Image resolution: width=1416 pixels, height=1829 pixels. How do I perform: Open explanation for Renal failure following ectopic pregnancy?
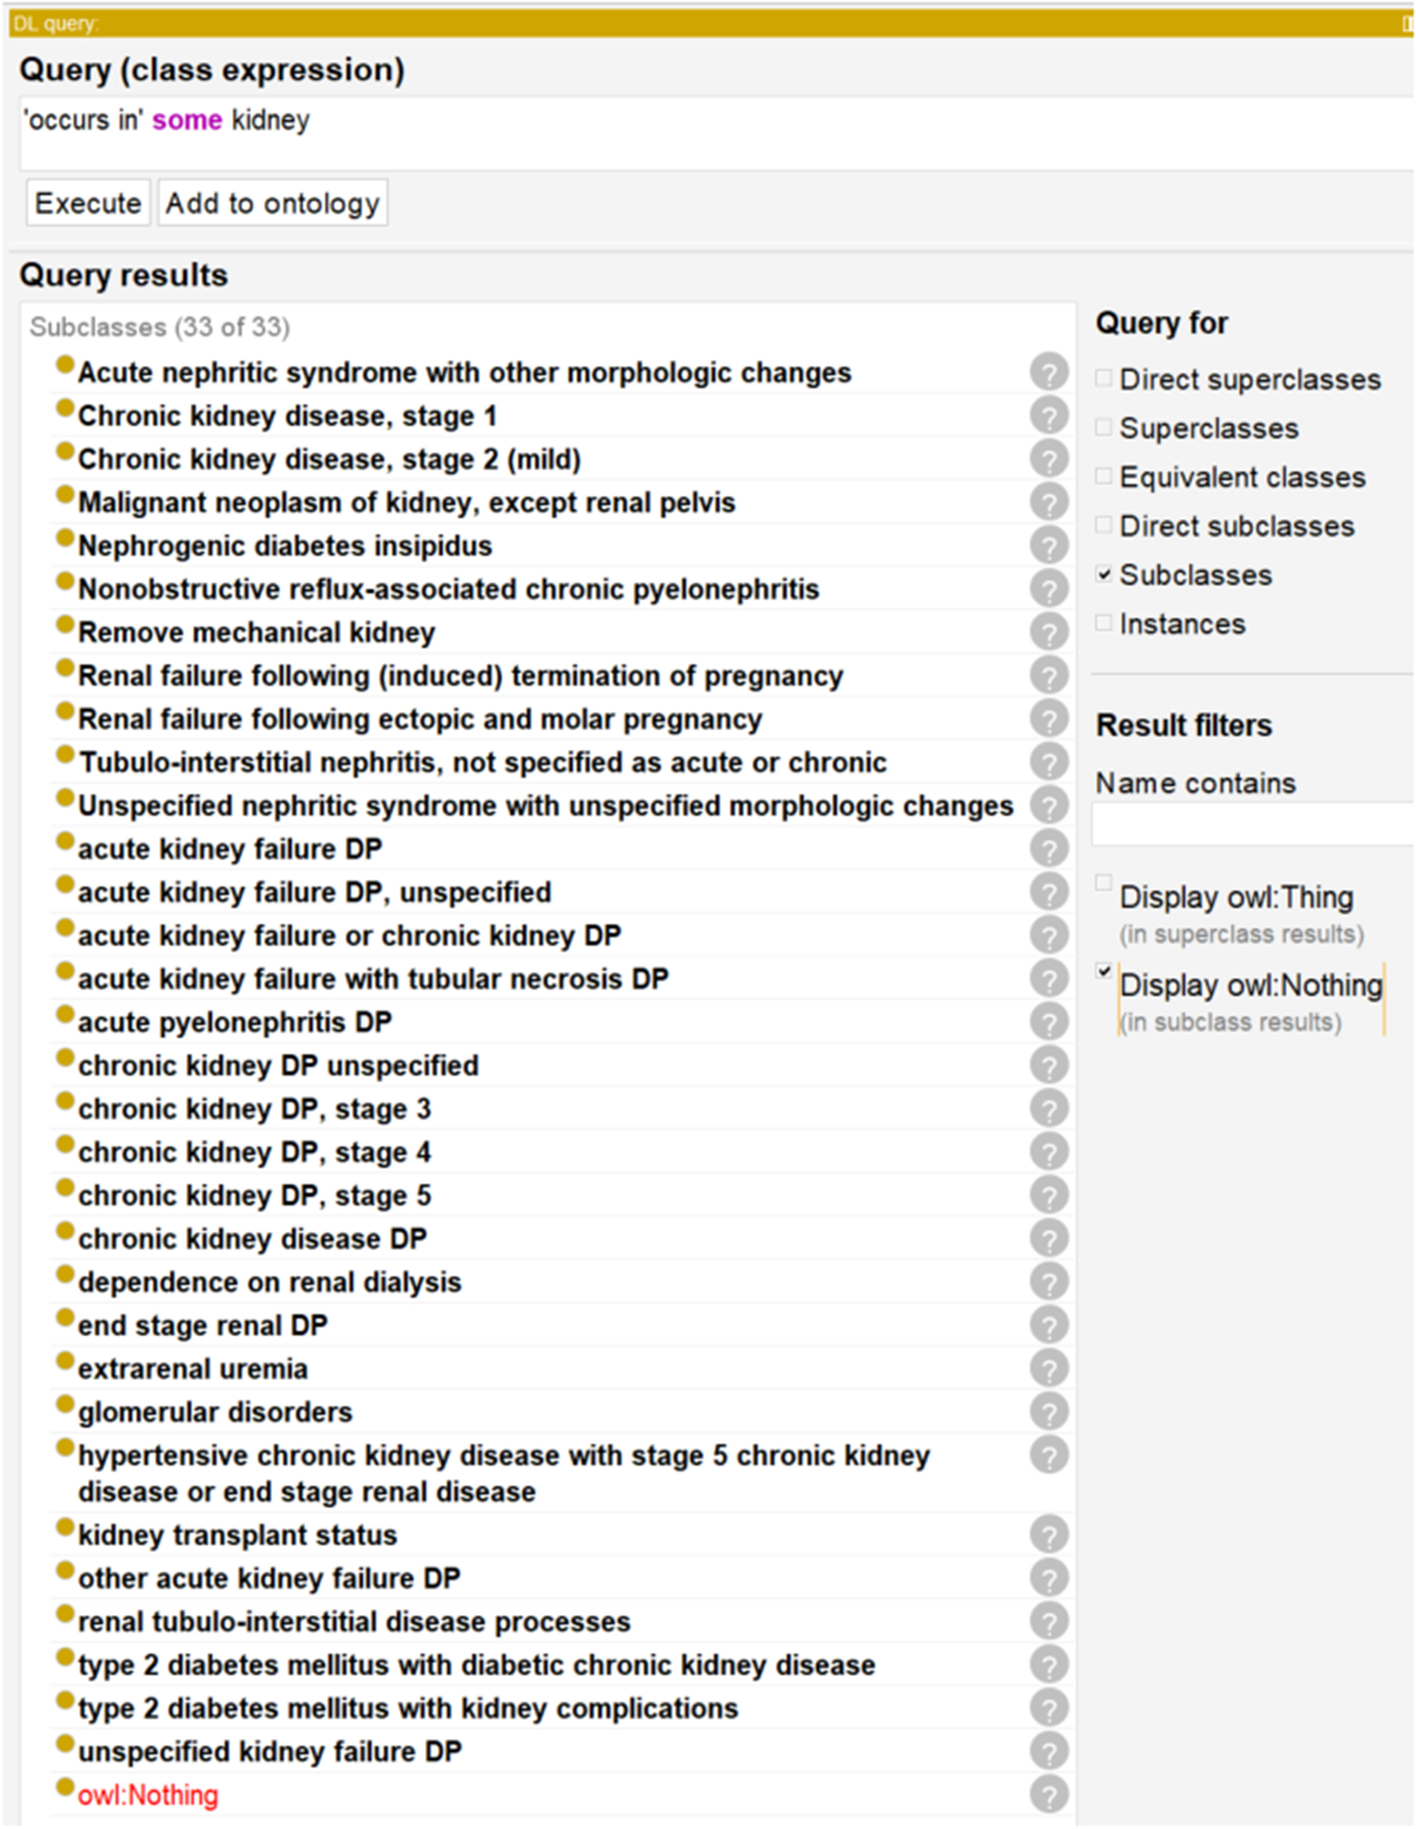click(x=1049, y=719)
